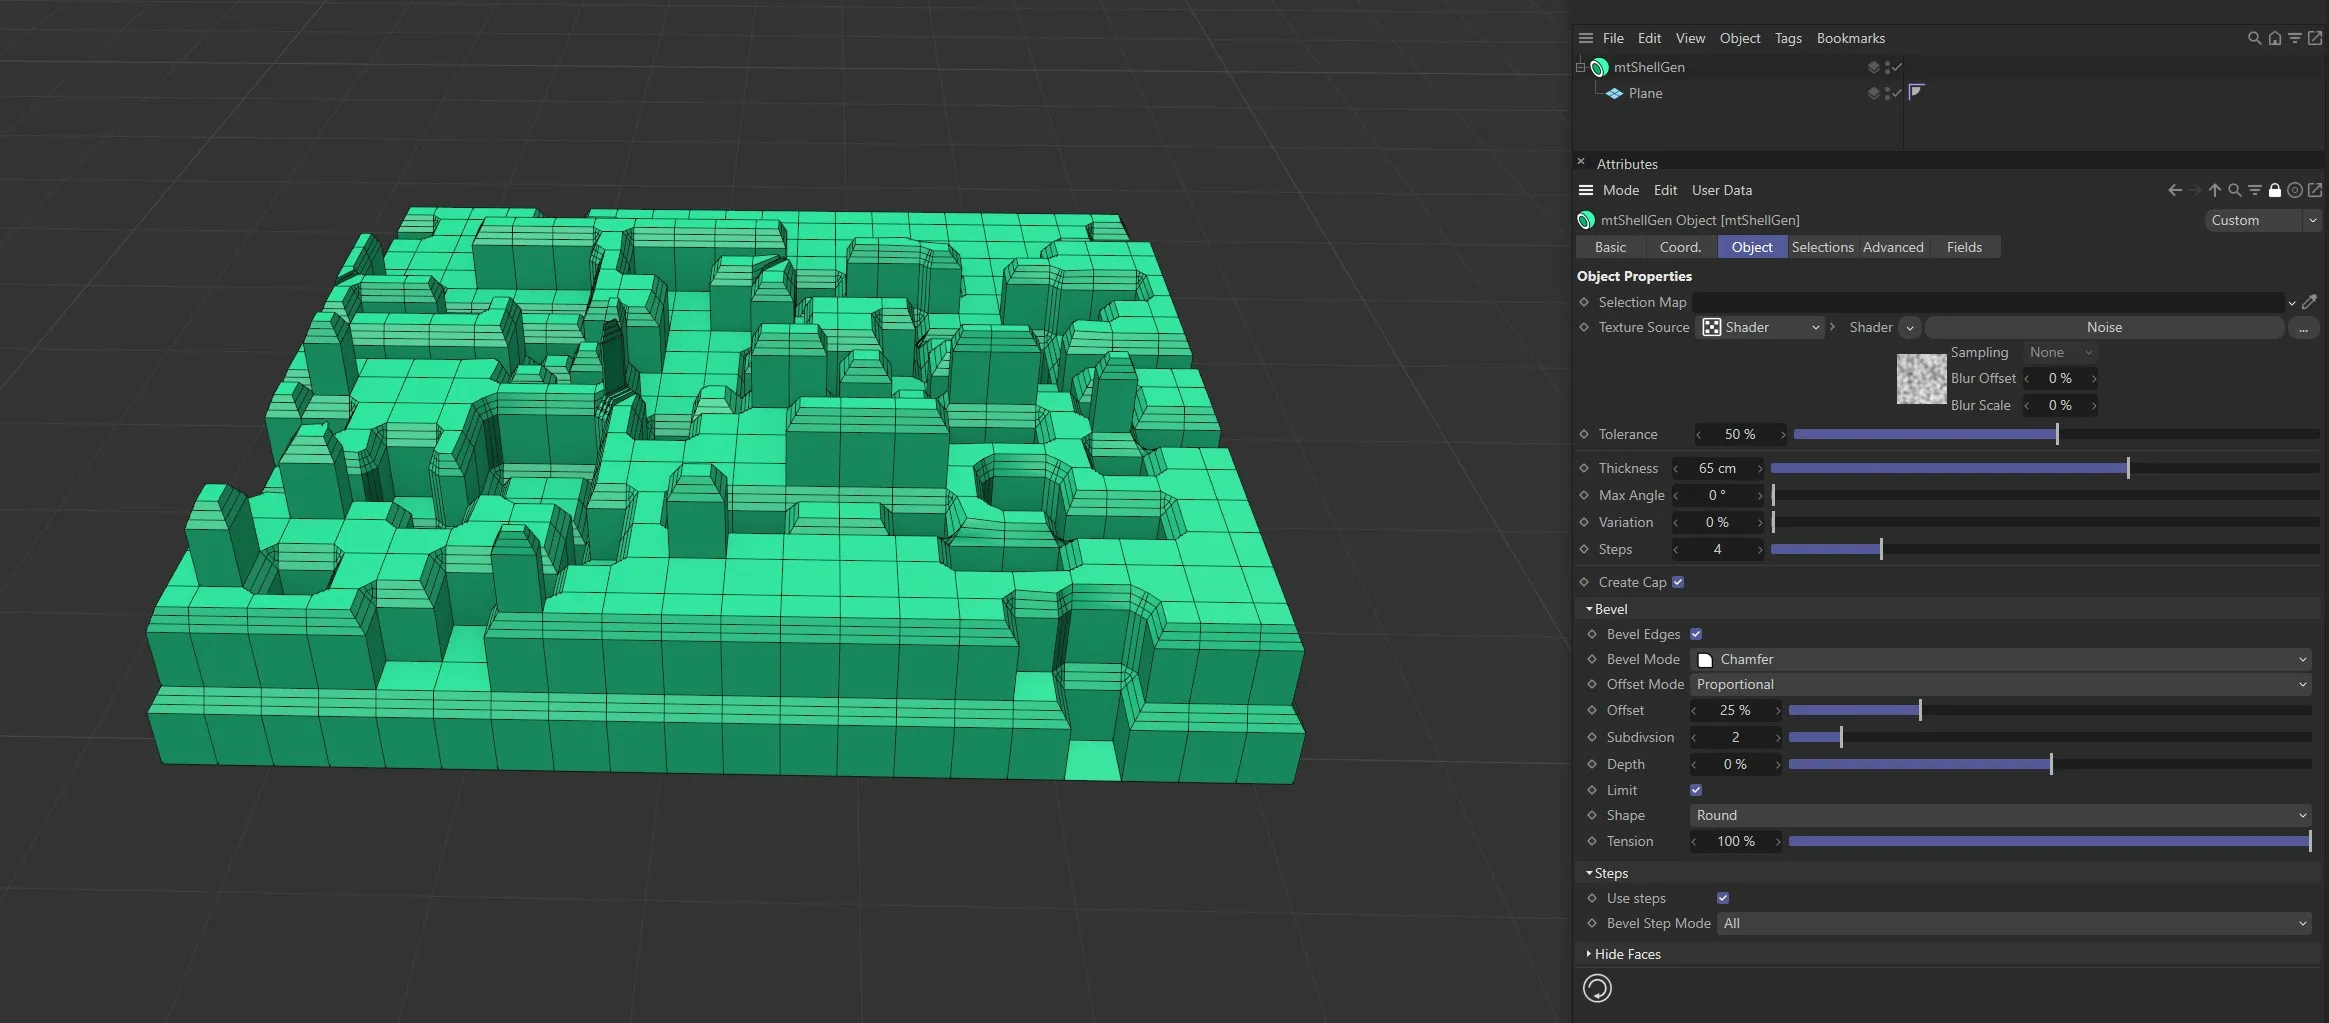Expand the Hide Faces section

[x=1623, y=954]
